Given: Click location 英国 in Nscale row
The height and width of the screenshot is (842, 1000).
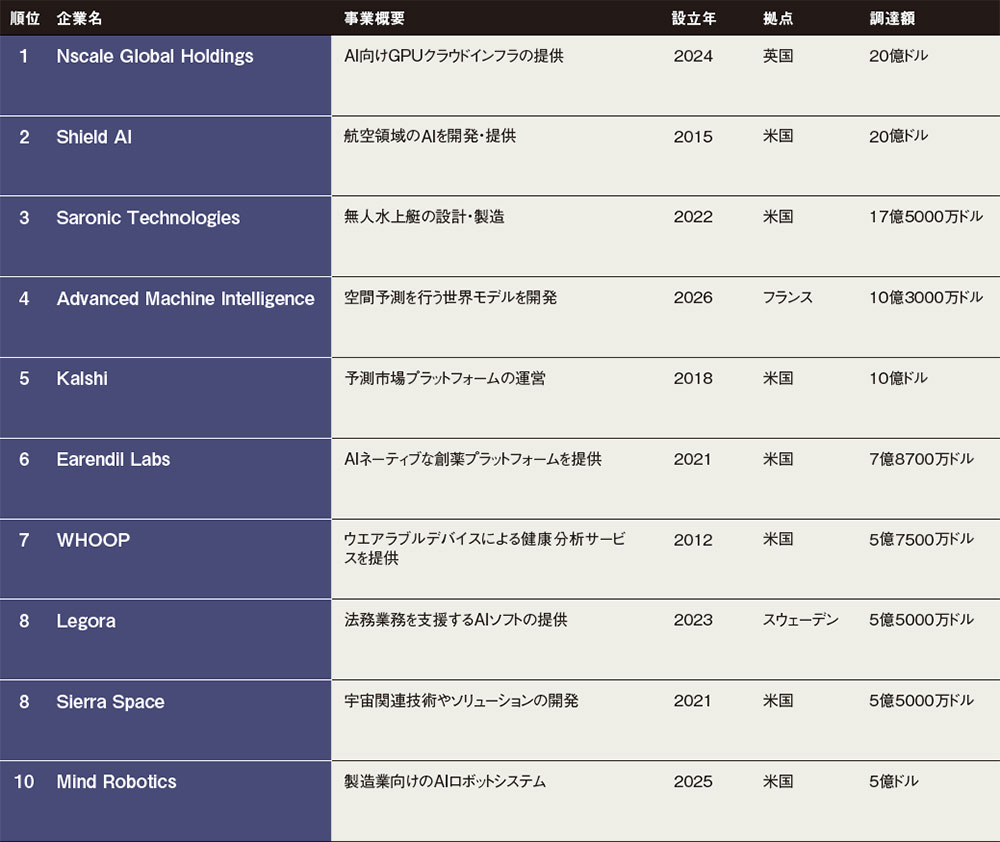Looking at the screenshot, I should [x=778, y=56].
